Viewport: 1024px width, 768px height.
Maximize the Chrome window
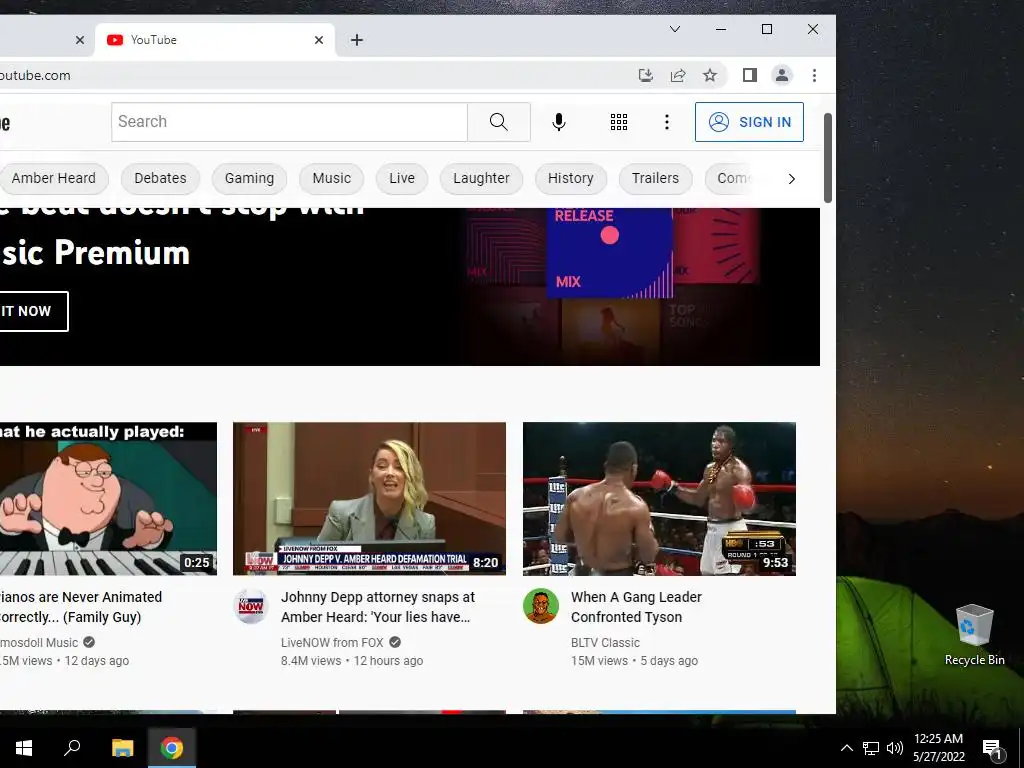point(767,29)
